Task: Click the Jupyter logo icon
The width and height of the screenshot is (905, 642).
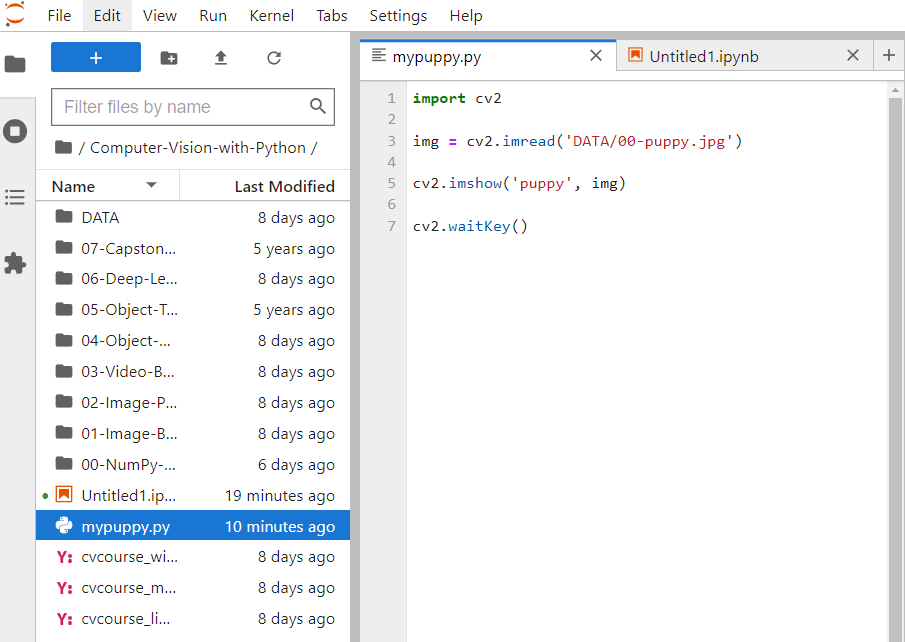Action: (x=15, y=14)
